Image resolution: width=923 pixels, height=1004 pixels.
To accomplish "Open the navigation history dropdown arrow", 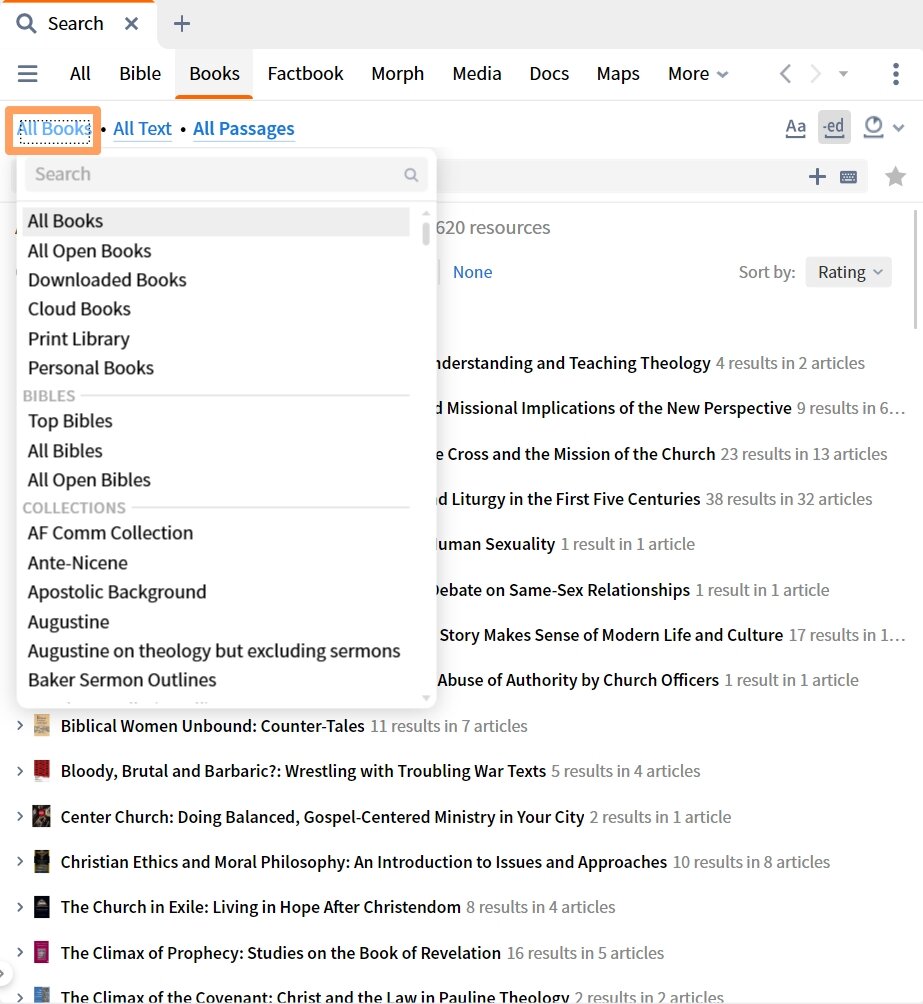I will click(x=844, y=74).
